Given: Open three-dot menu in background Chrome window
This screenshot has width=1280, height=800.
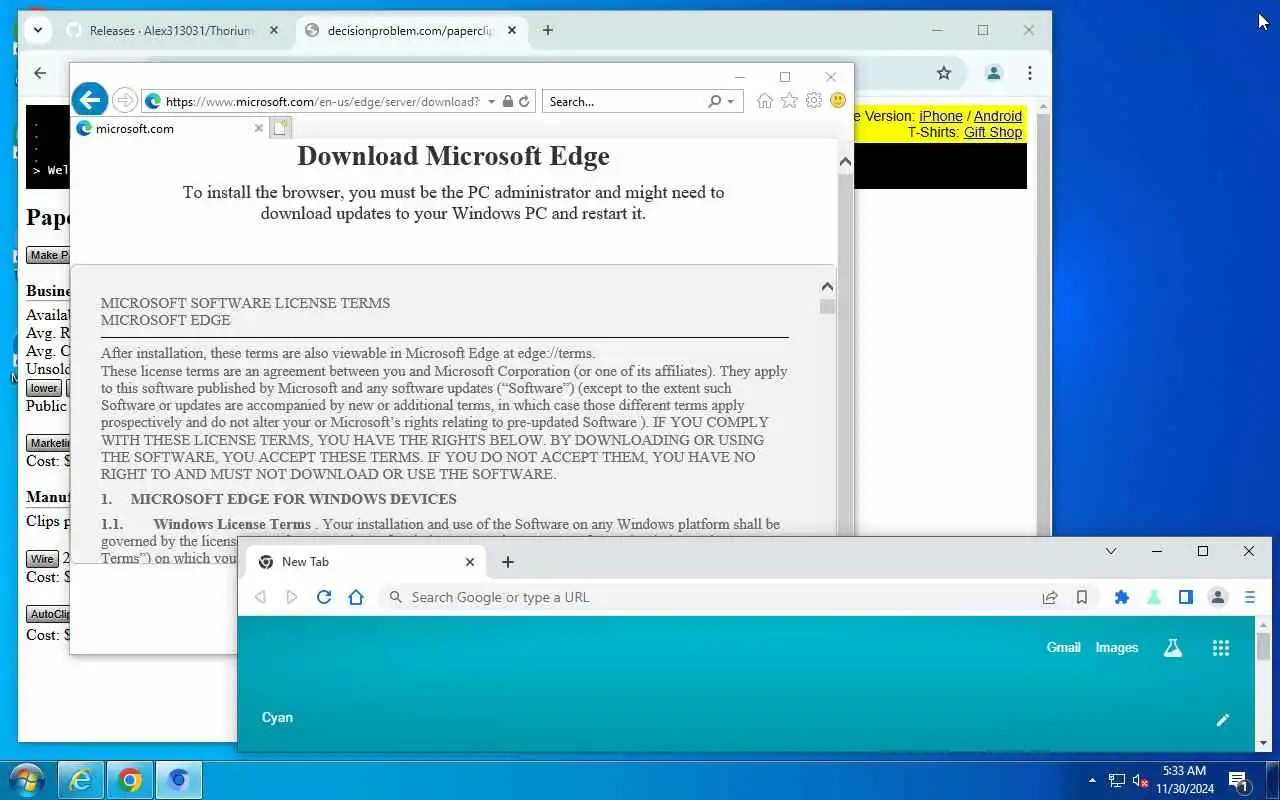Looking at the screenshot, I should click(x=1030, y=73).
